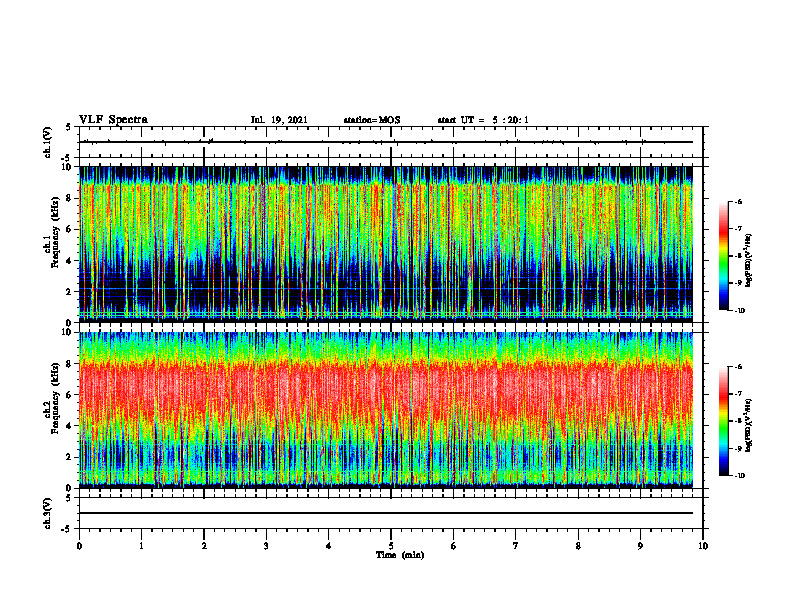Select the date "Jul. 19, 2021"
This screenshot has width=792, height=612.
pos(279,120)
